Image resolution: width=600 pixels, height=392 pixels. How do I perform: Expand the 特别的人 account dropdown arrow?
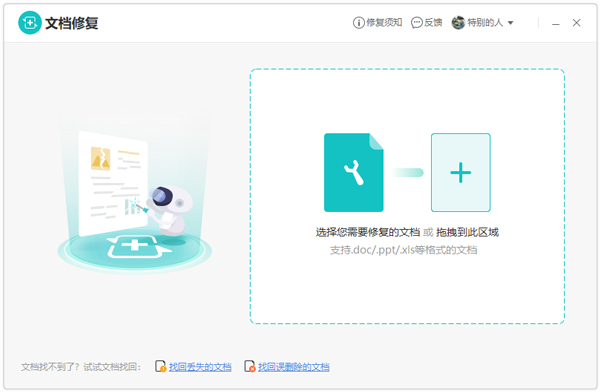click(510, 23)
